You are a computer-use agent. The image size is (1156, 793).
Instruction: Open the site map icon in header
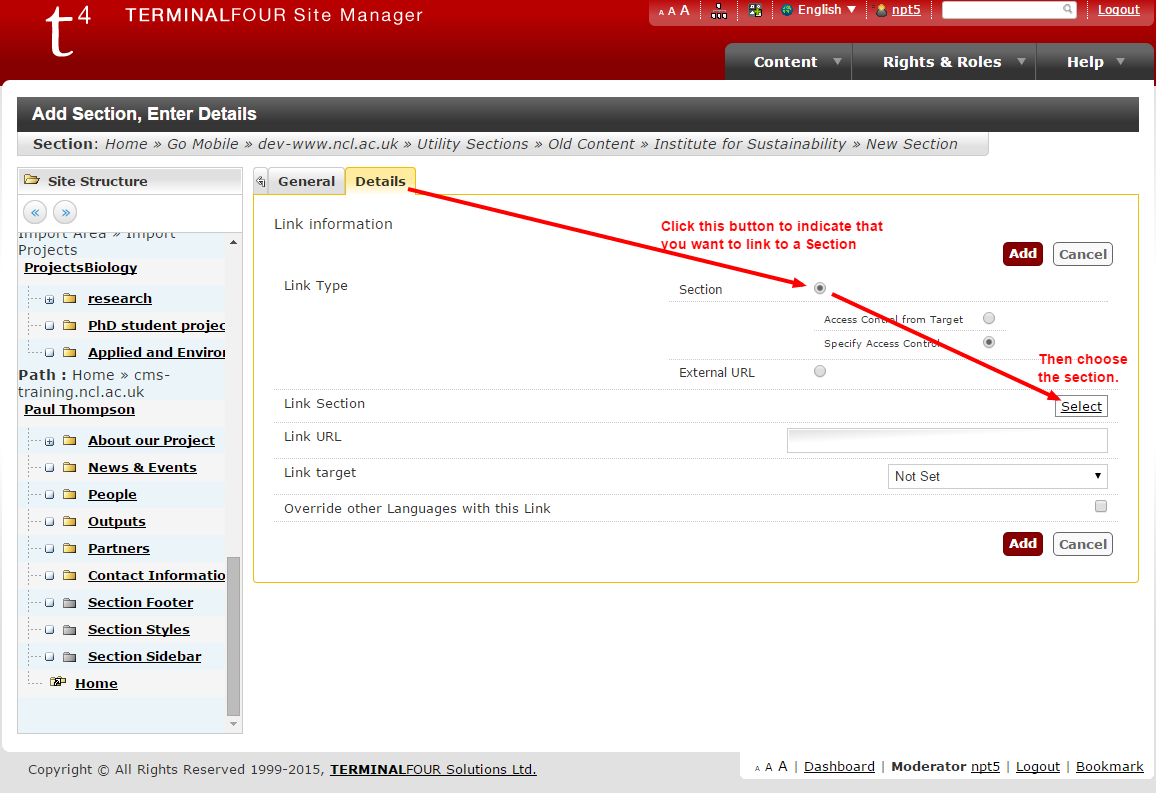[x=719, y=11]
